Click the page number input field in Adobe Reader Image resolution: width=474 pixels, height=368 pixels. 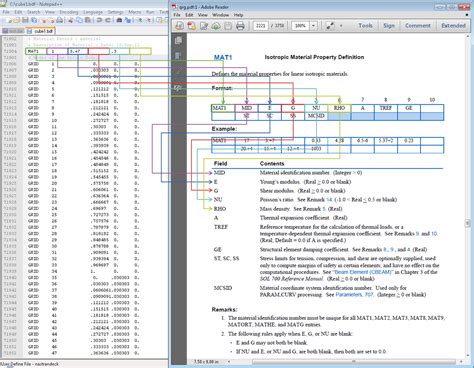point(260,26)
